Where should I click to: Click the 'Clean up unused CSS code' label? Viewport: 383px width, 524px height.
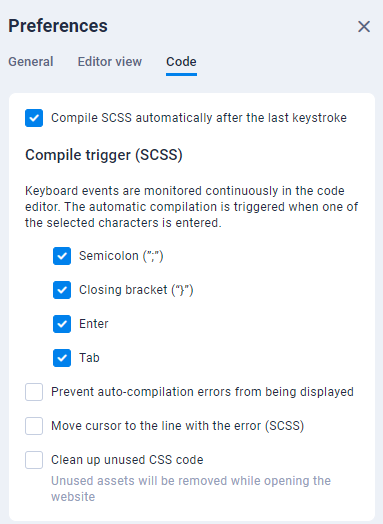pyautogui.click(x=127, y=460)
